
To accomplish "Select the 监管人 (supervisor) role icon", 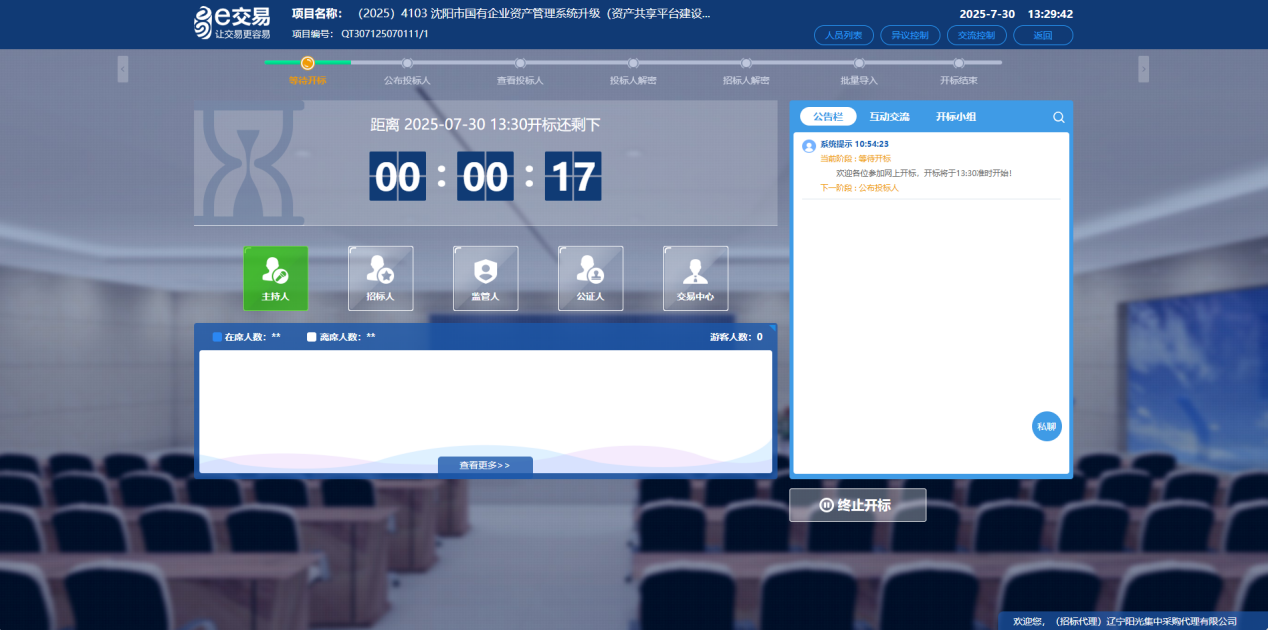I will coord(485,278).
